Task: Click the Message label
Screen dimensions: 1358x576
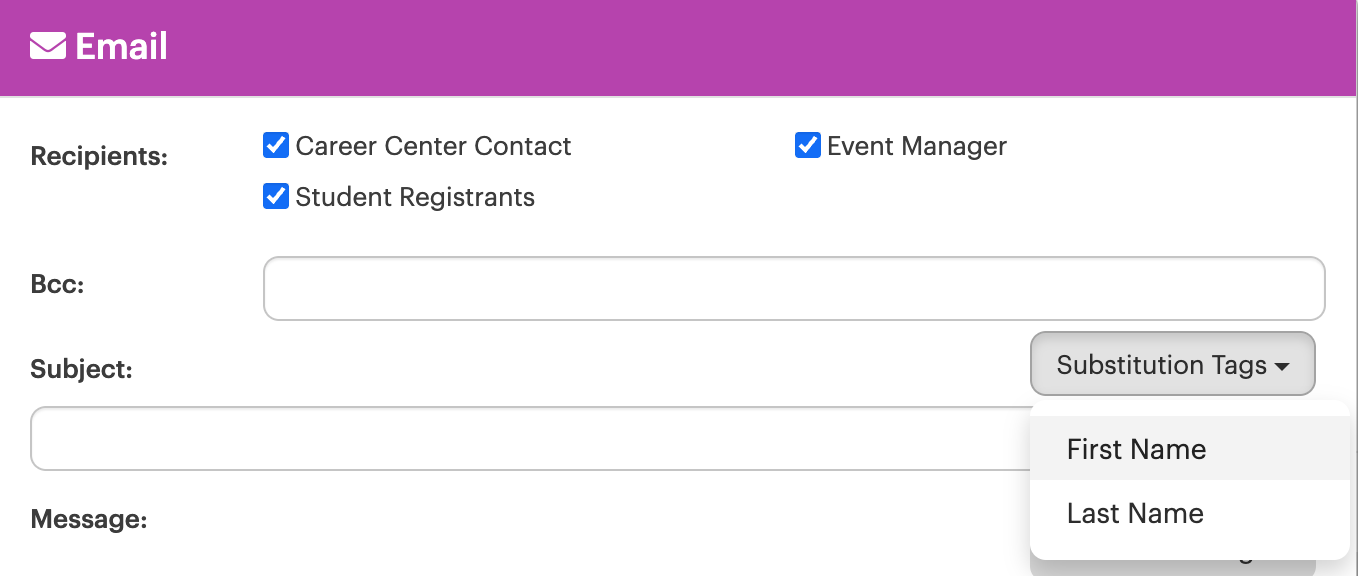Action: pyautogui.click(x=89, y=519)
